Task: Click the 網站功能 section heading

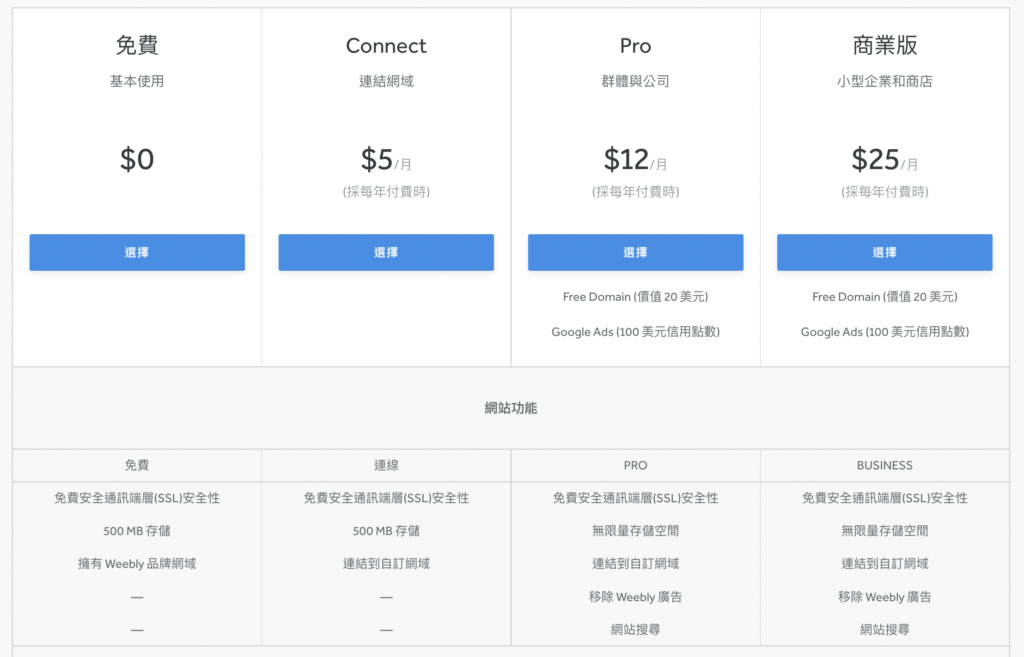Action: point(511,408)
